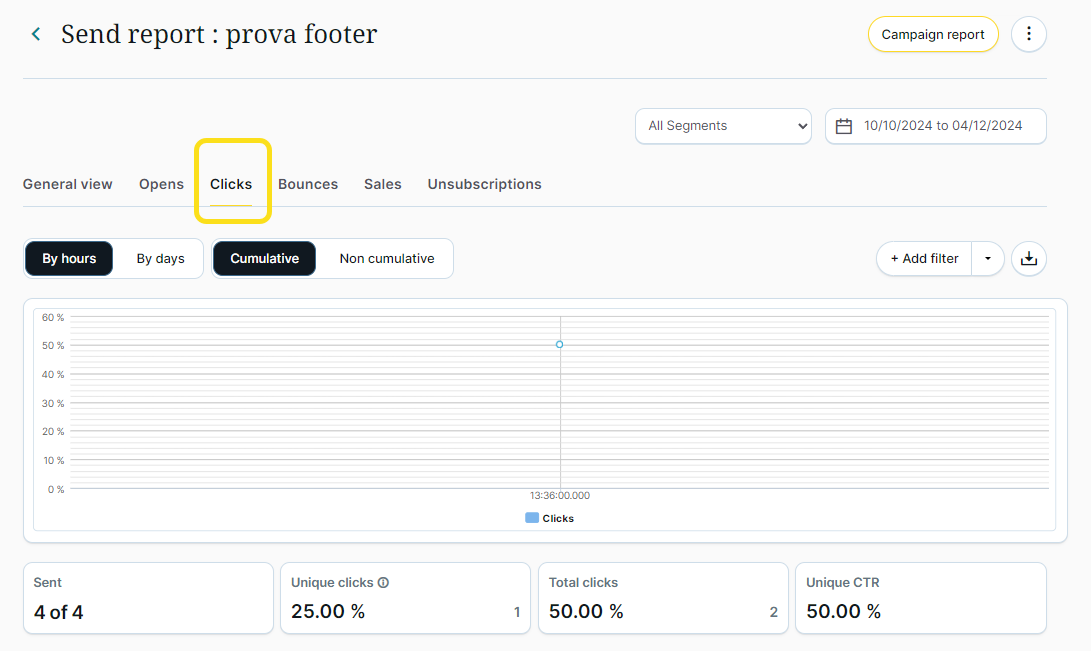
Task: Click the info icon next to Unique clicks
Action: click(x=383, y=583)
